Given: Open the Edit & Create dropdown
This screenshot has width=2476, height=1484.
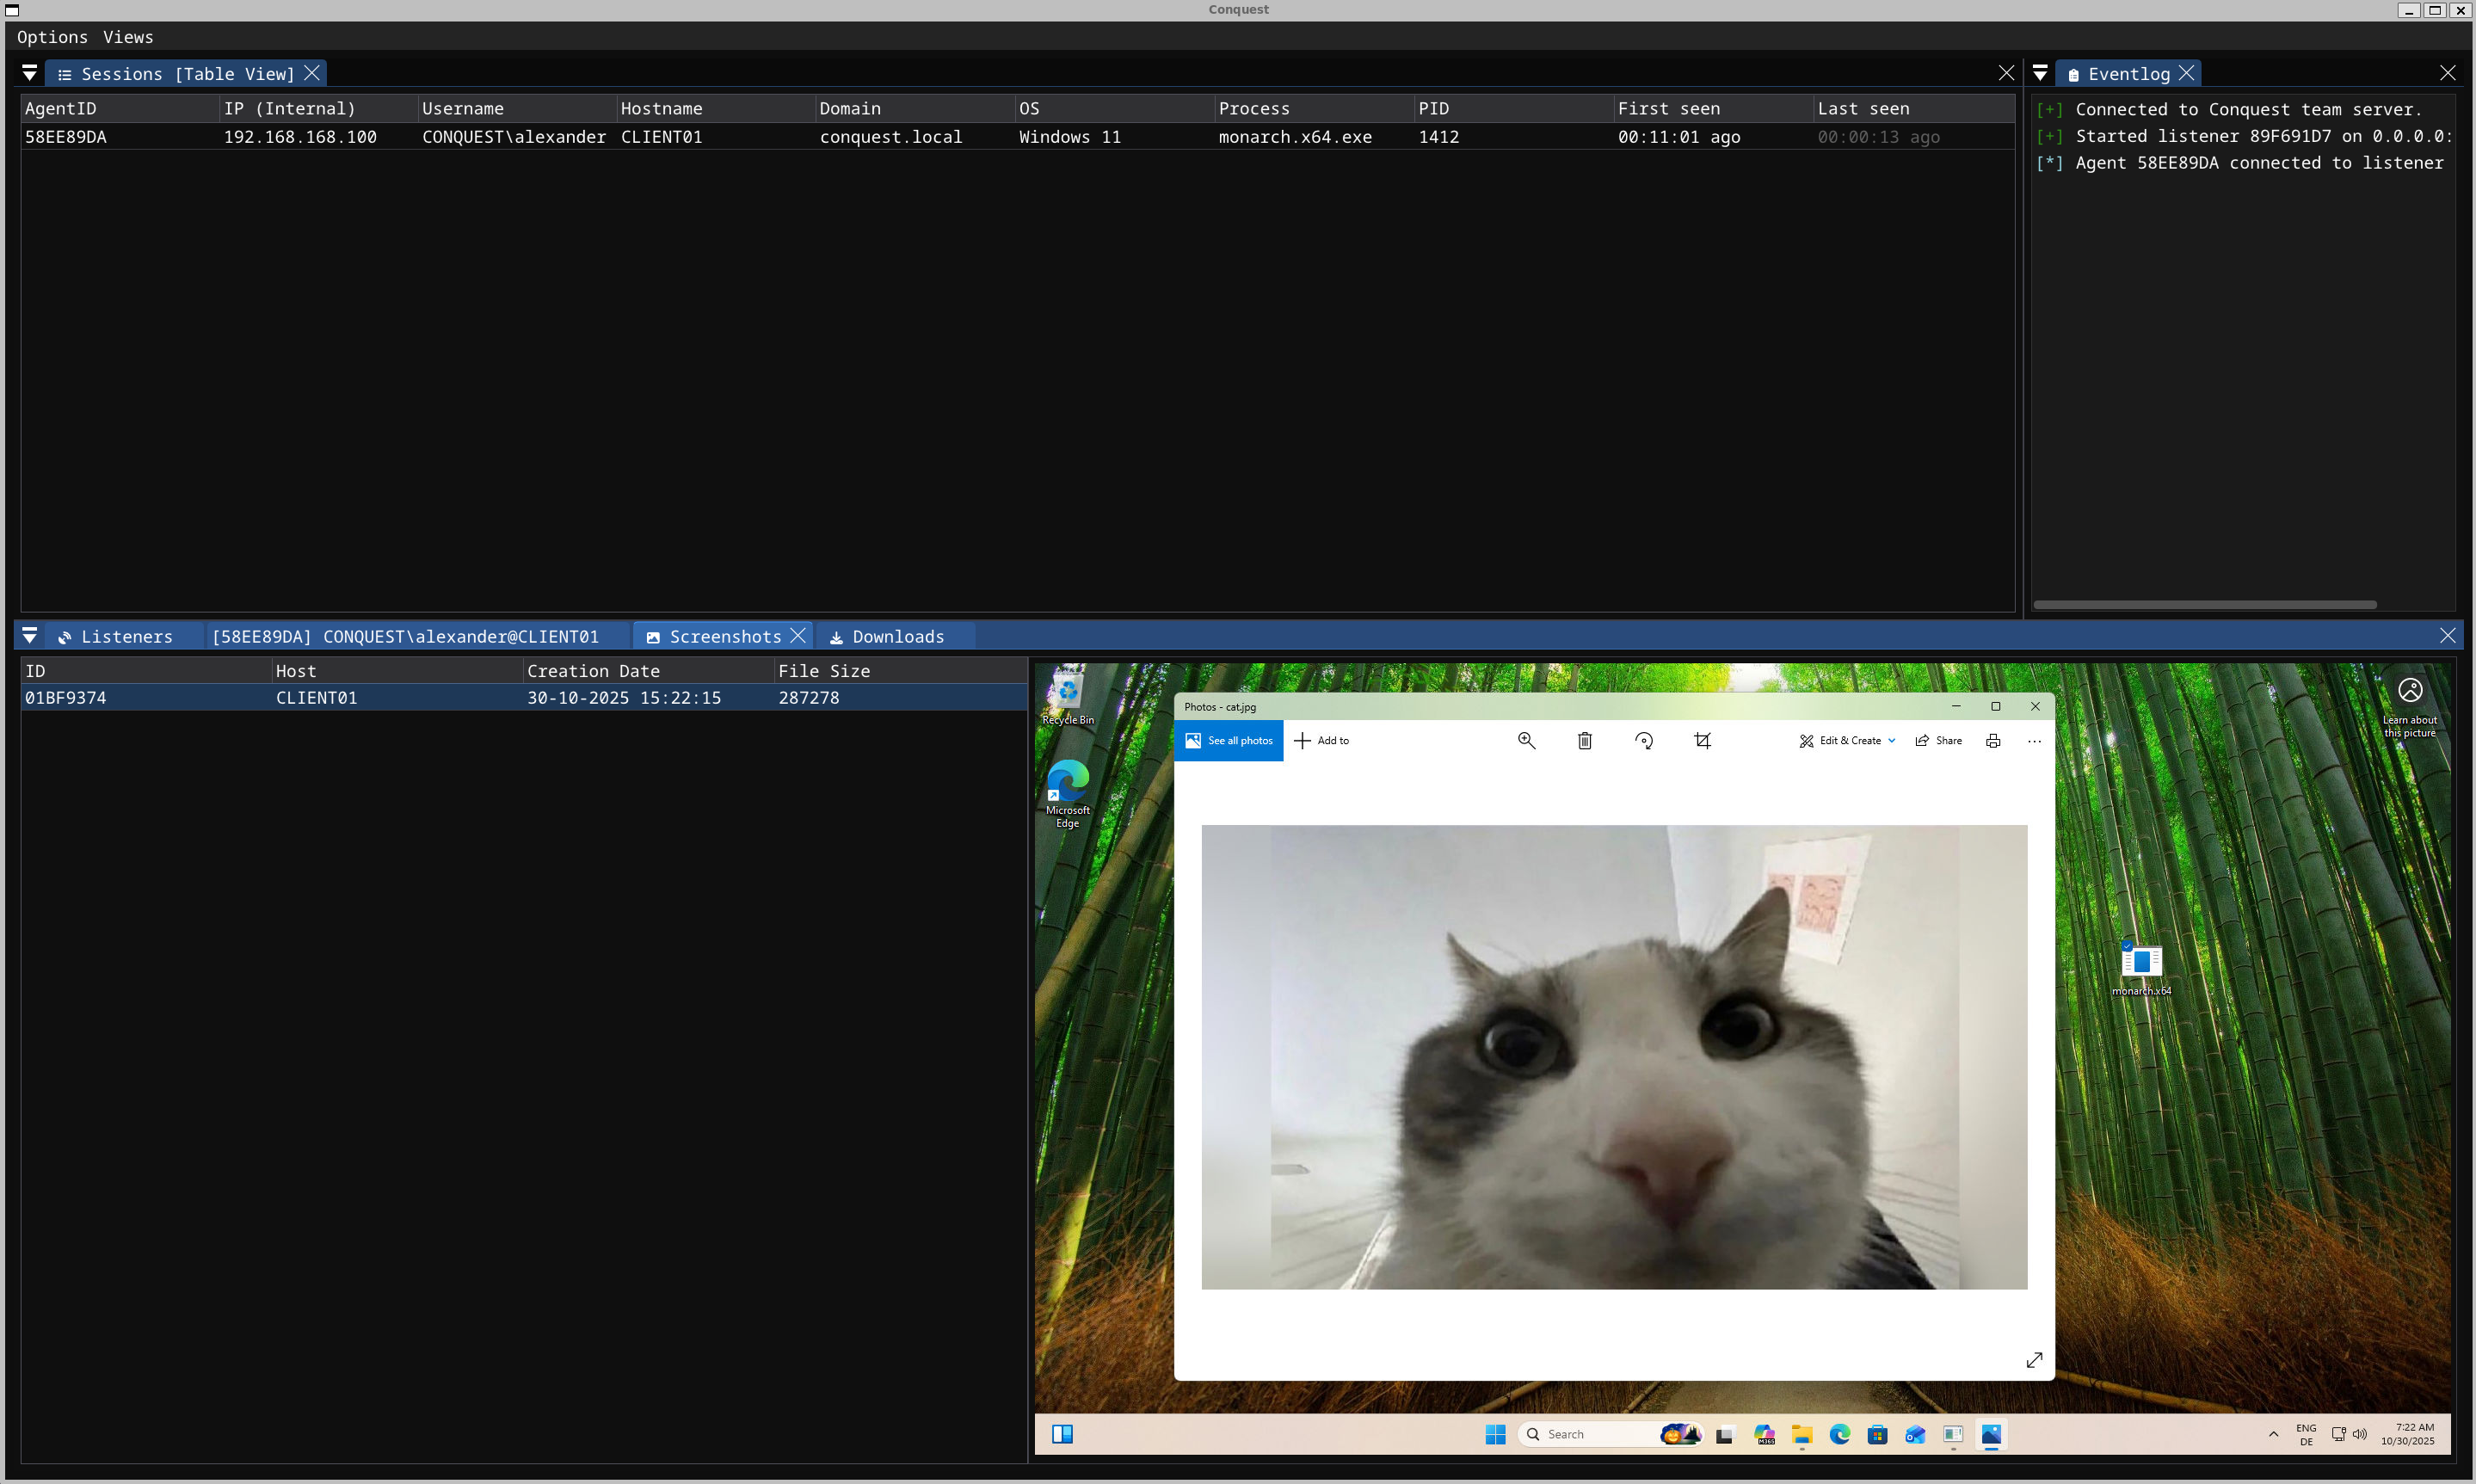Looking at the screenshot, I should [x=1846, y=740].
